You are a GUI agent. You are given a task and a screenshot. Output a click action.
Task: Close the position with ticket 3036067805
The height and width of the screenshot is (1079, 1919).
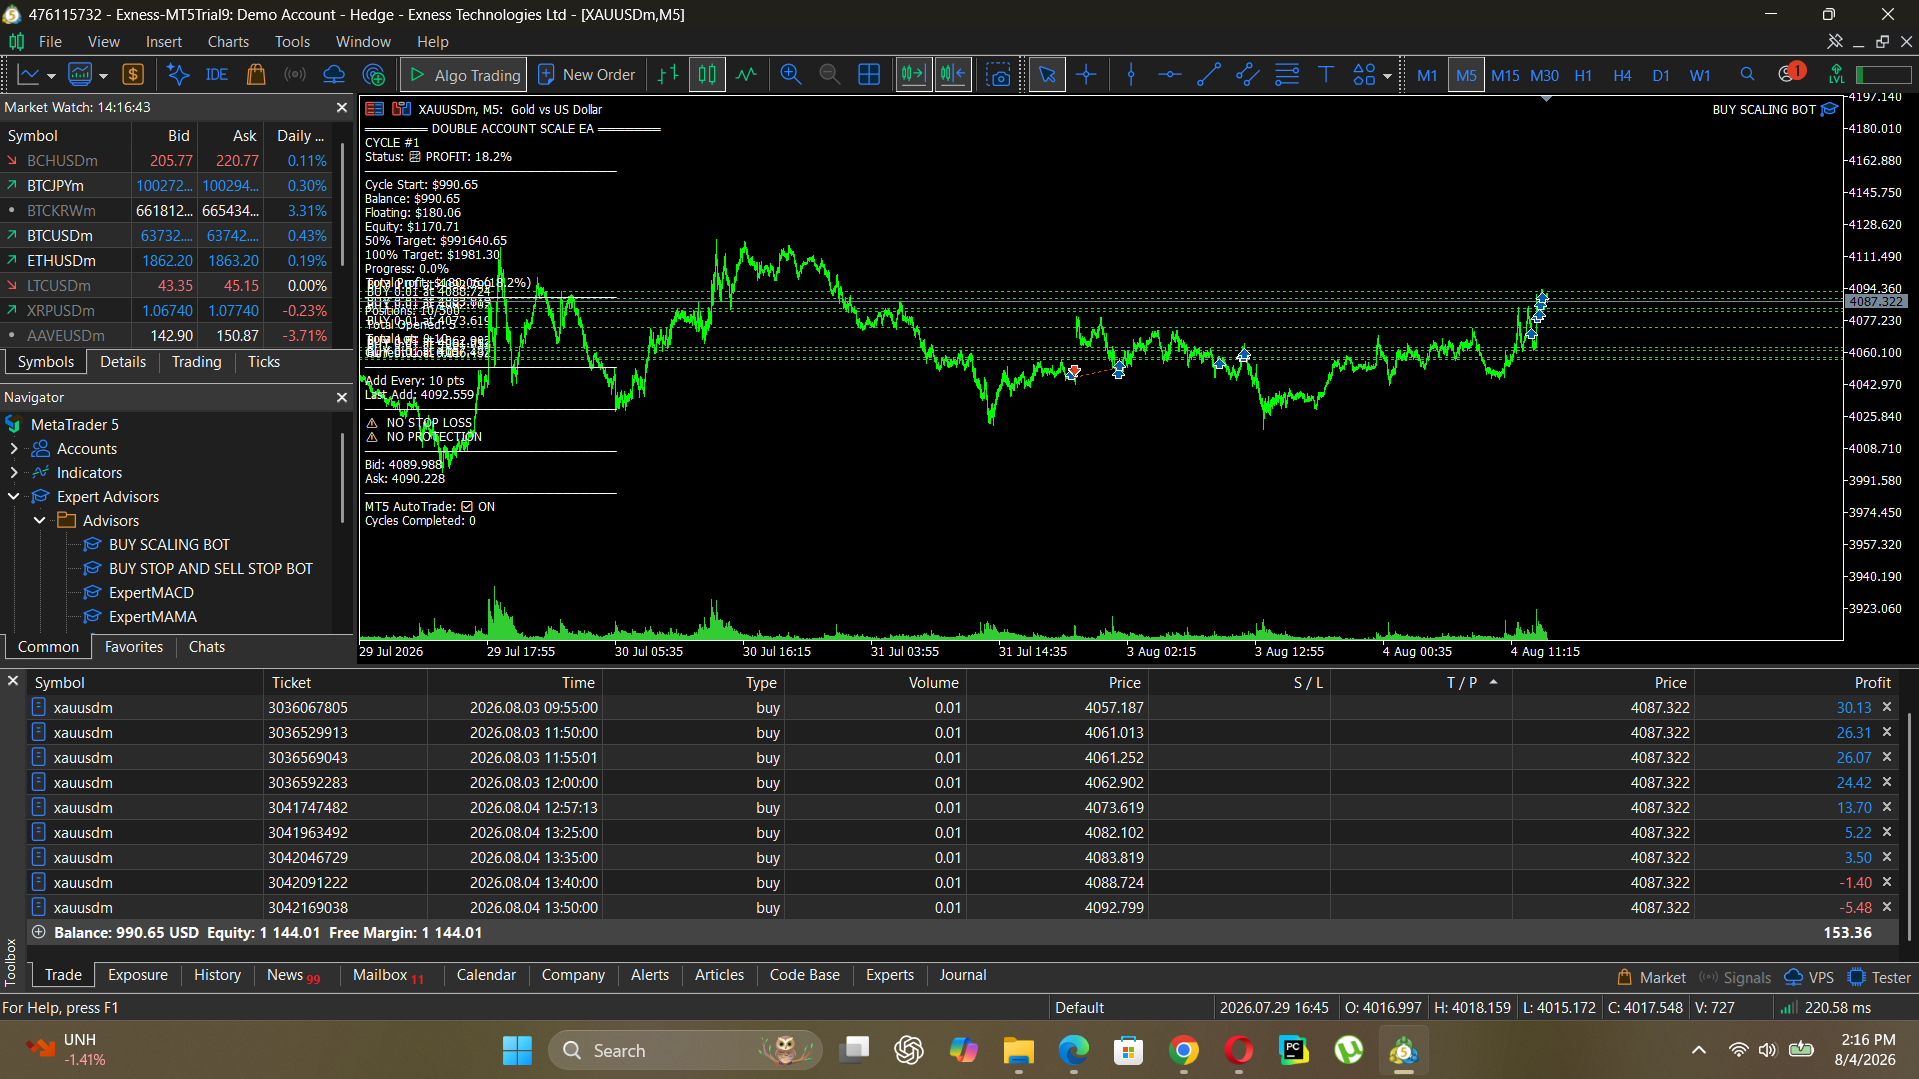[1887, 707]
